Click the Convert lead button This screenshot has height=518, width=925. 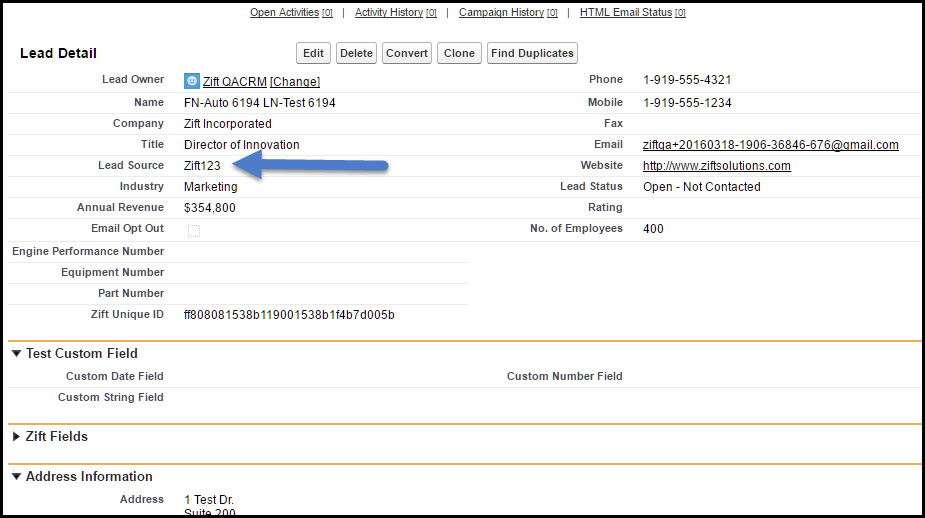406,53
